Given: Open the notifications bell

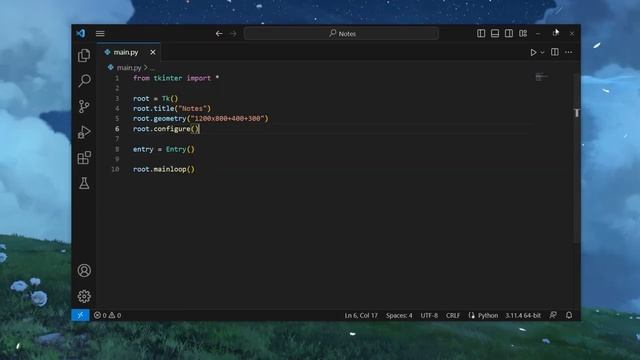Looking at the screenshot, I should [569, 315].
